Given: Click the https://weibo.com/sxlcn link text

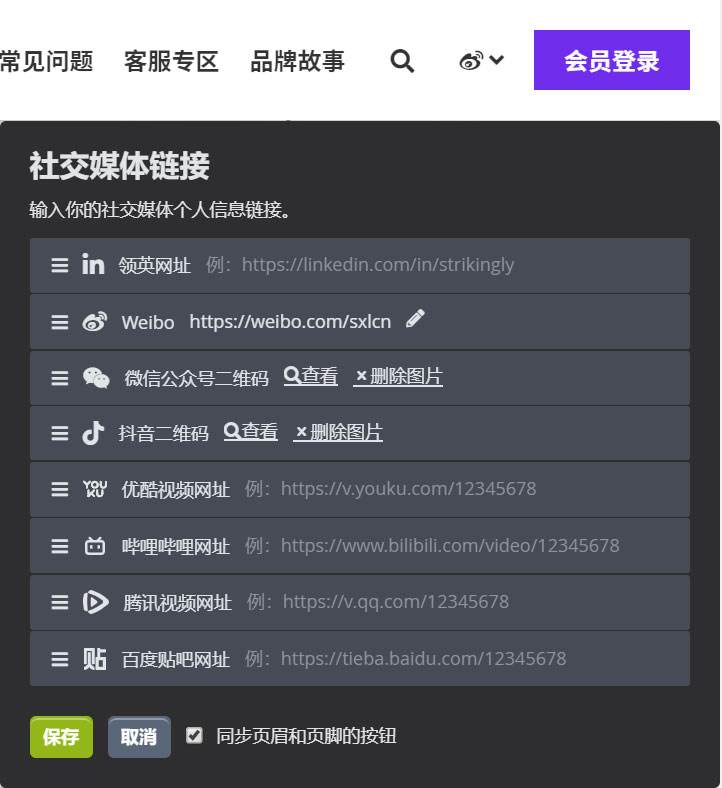Looking at the screenshot, I should point(290,322).
